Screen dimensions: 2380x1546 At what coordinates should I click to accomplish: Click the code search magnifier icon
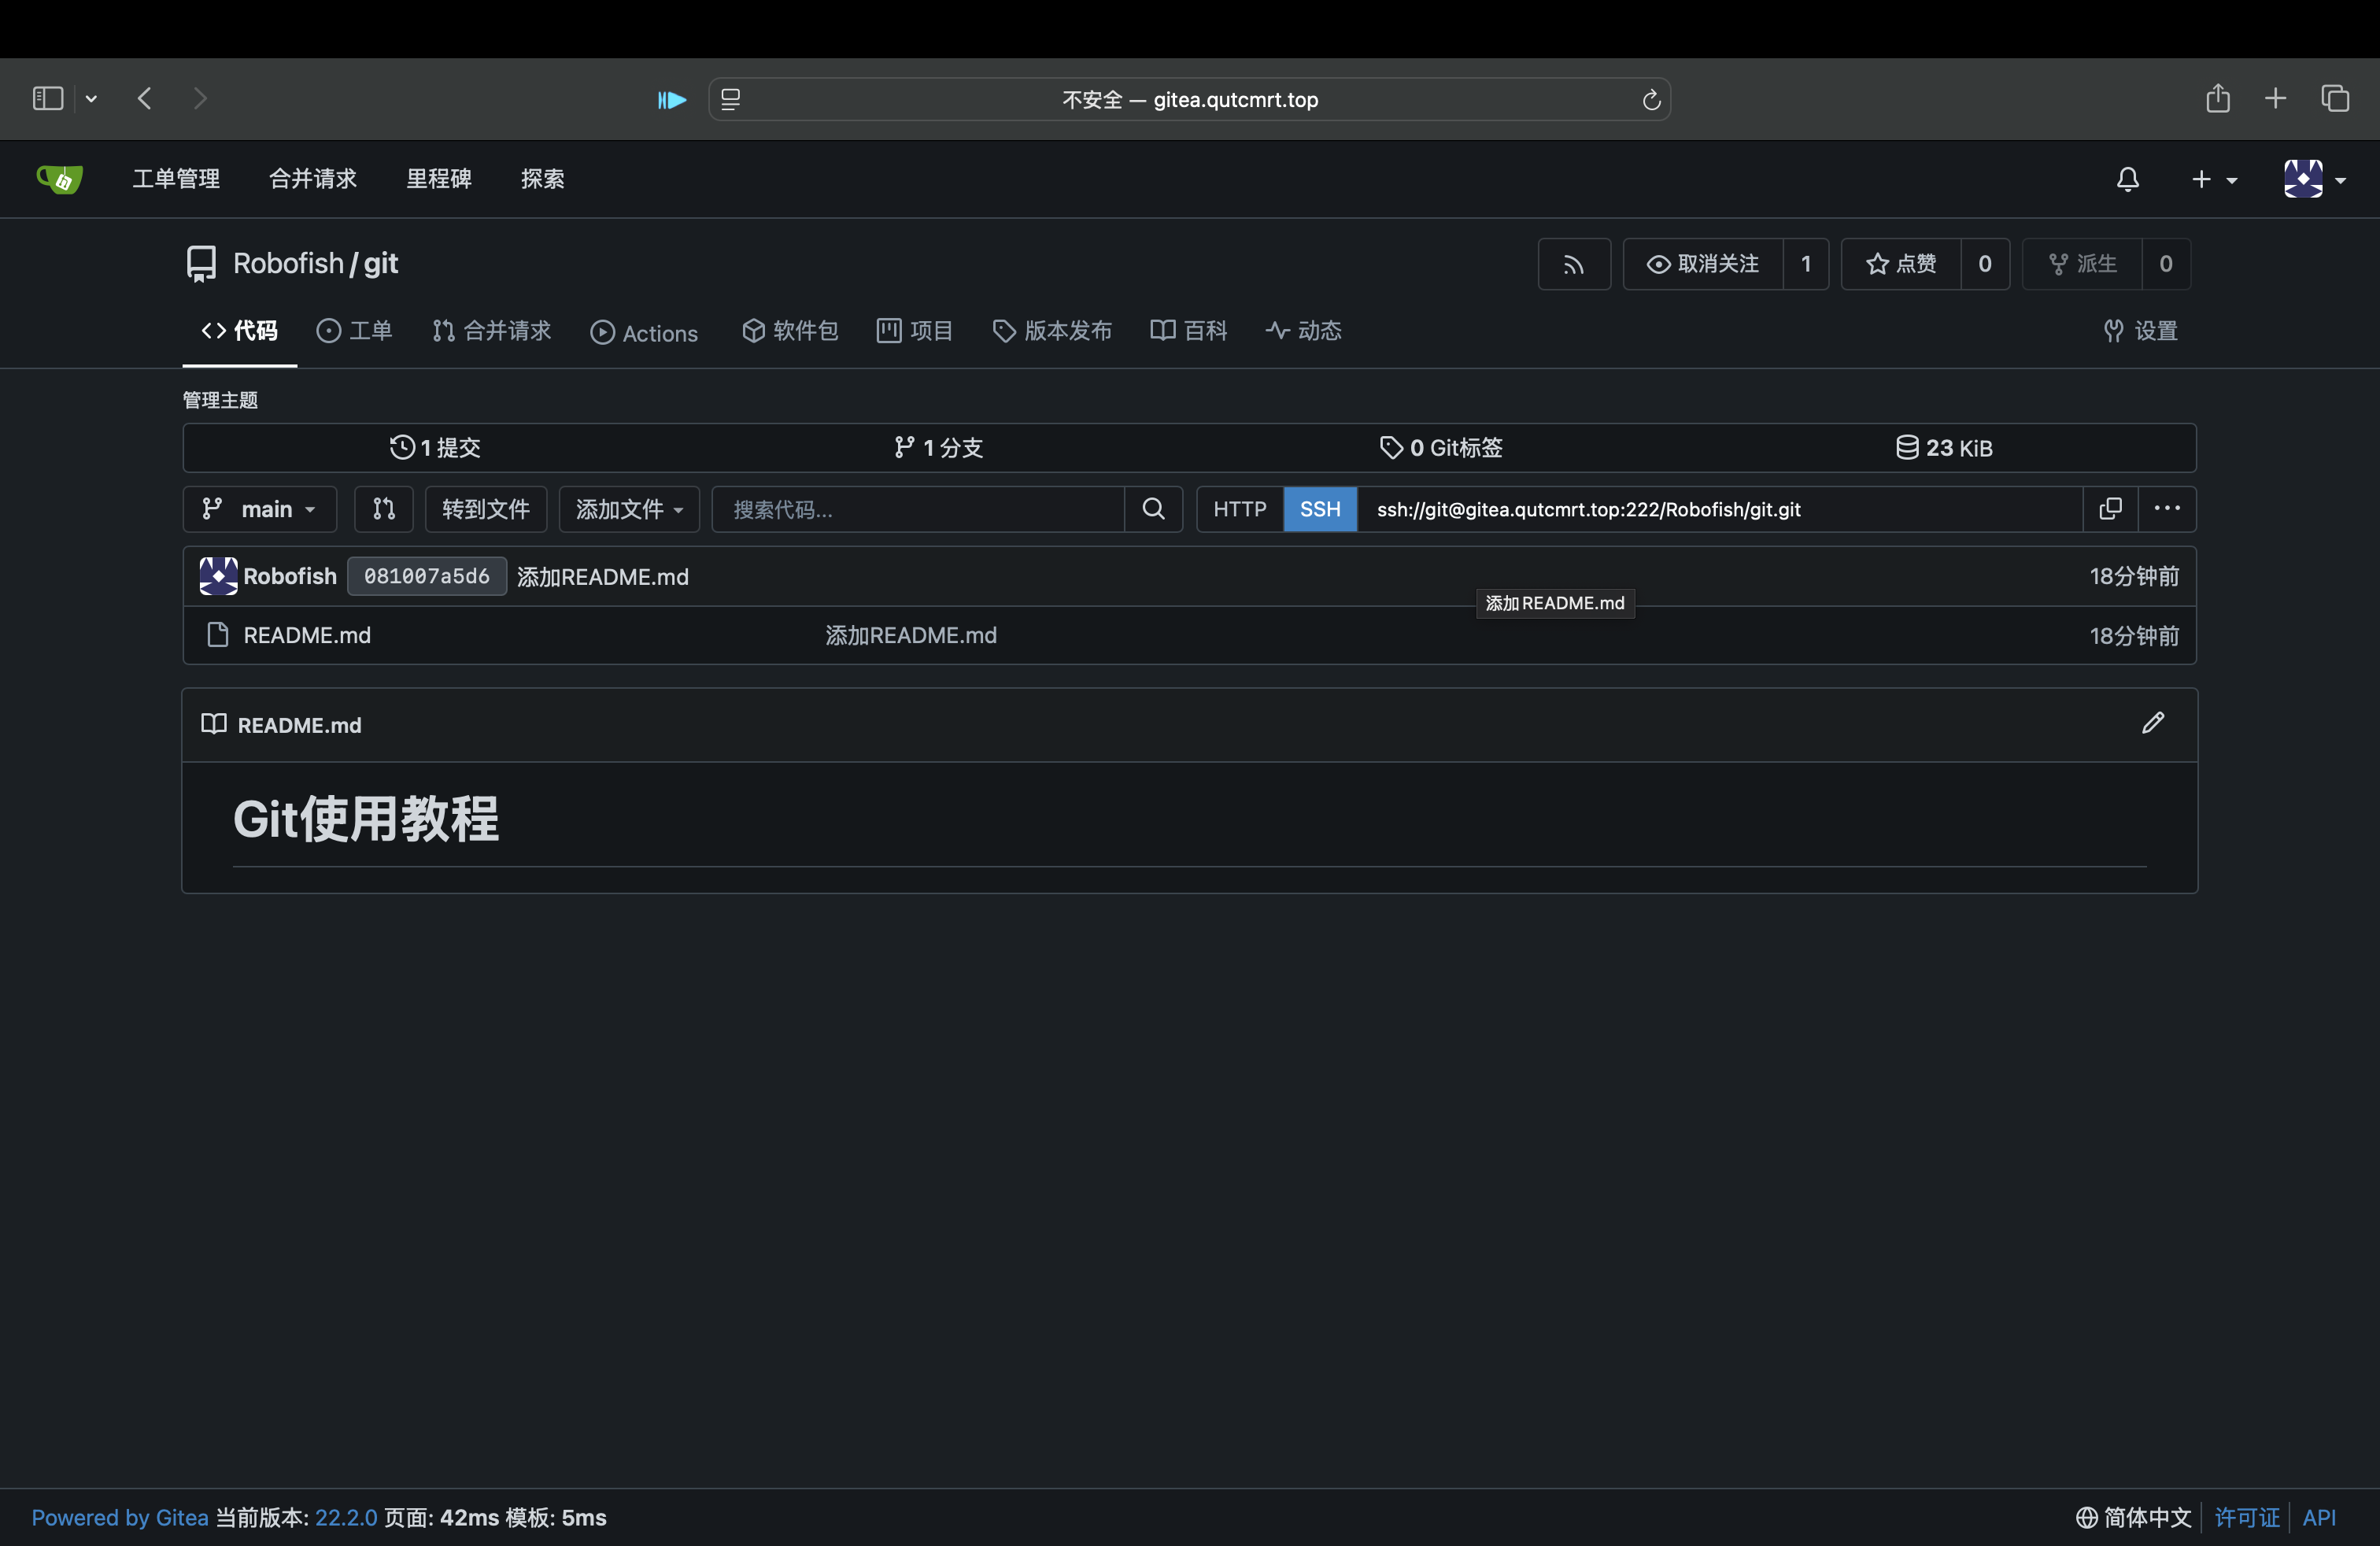click(1153, 510)
